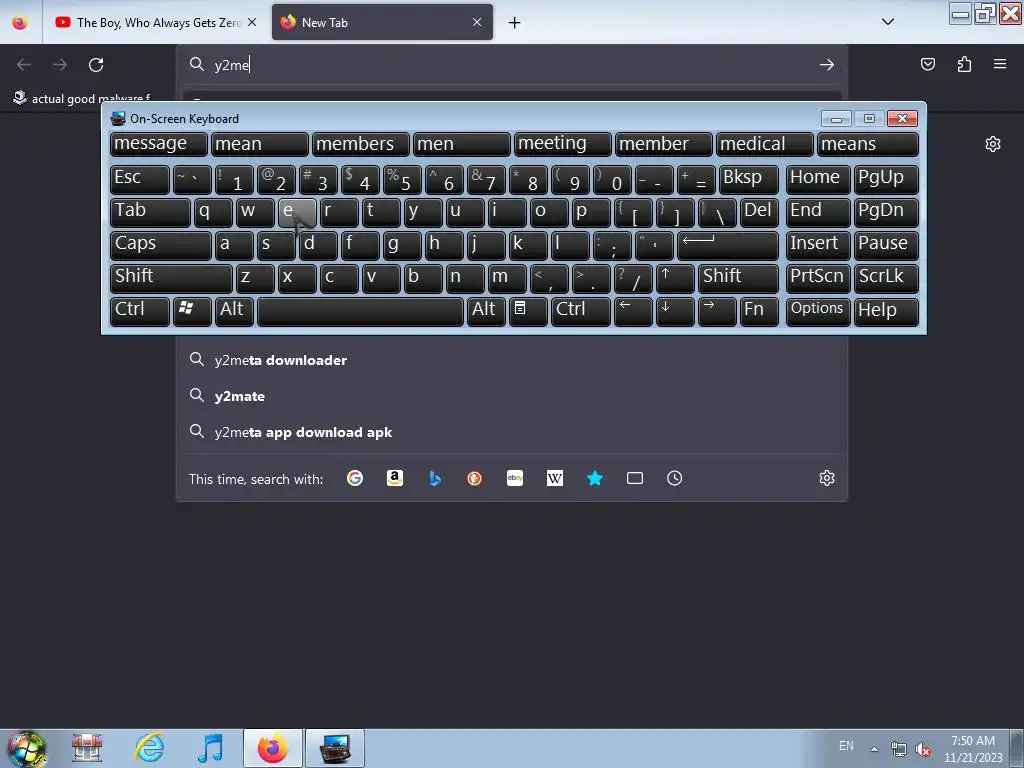Toggle Insert key on keyboard
This screenshot has height=768, width=1024.
(x=818, y=245)
